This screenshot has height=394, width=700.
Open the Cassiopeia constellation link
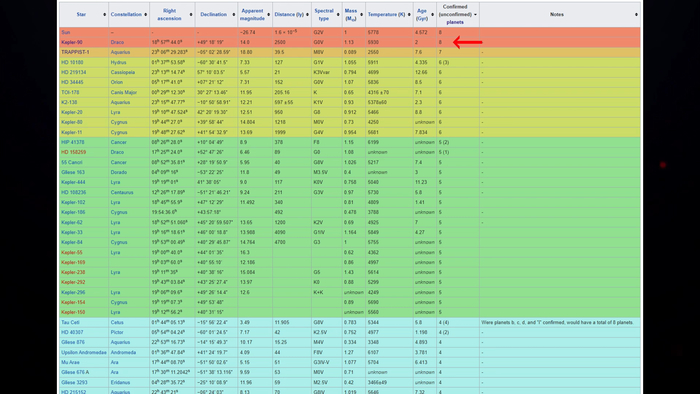(123, 72)
